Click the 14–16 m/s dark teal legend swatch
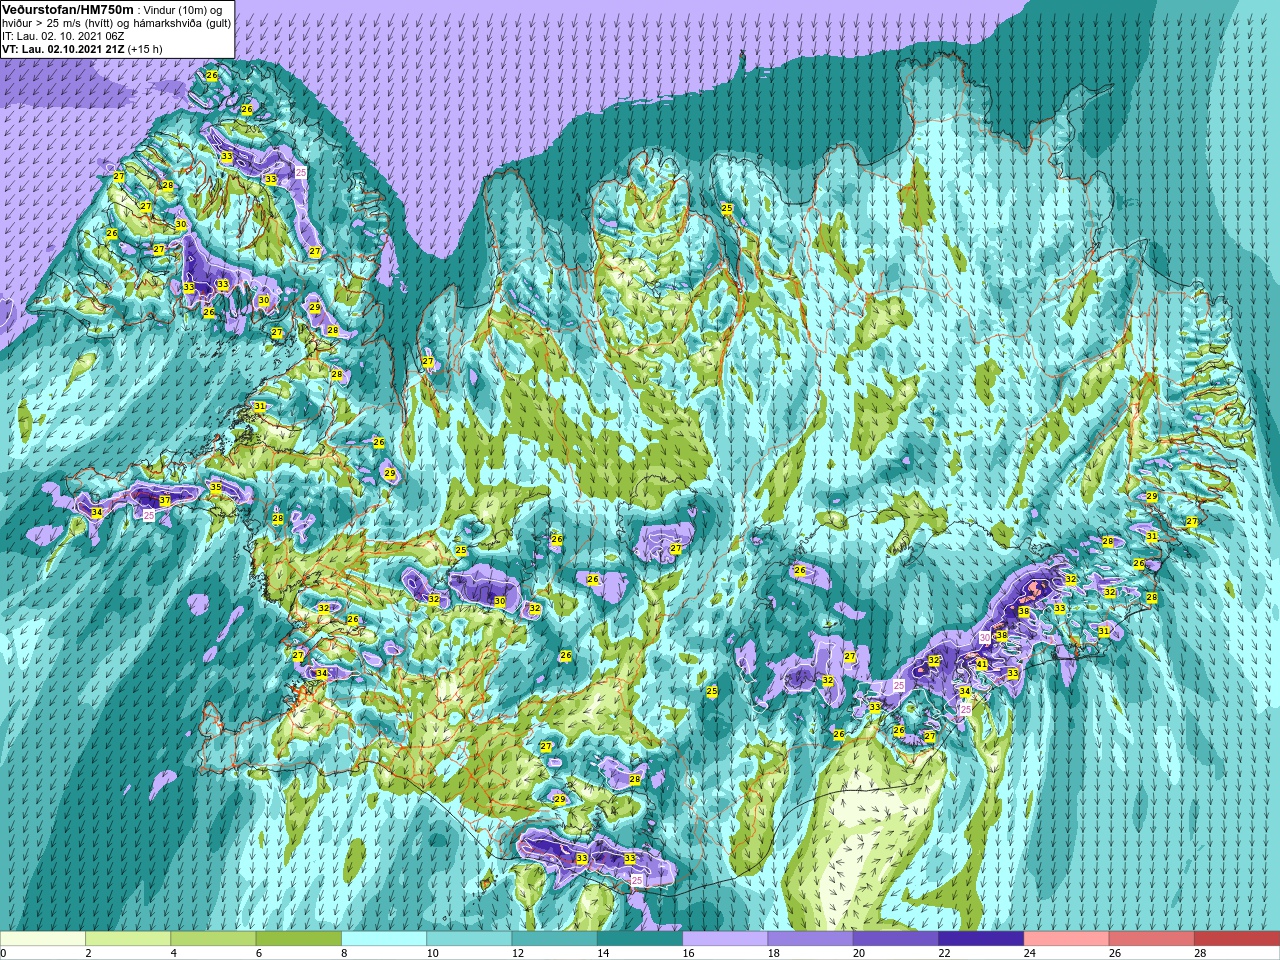This screenshot has height=960, width=1280. point(640,939)
